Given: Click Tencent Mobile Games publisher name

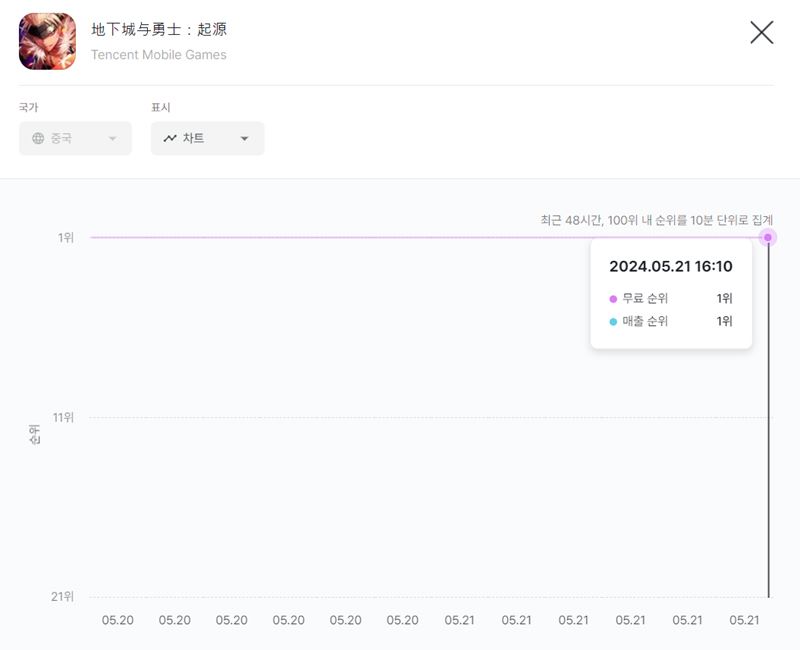Looking at the screenshot, I should pos(159,55).
